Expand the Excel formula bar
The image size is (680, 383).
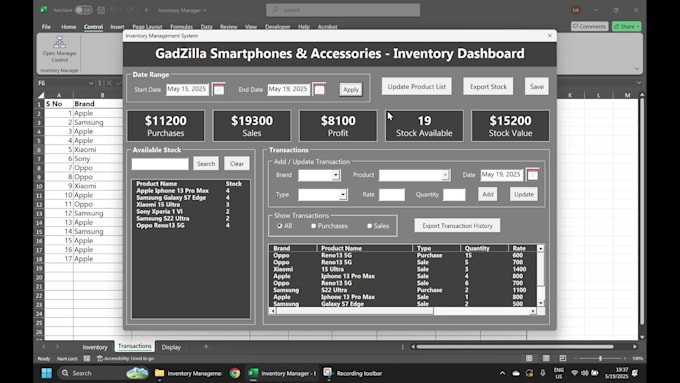pyautogui.click(x=639, y=83)
